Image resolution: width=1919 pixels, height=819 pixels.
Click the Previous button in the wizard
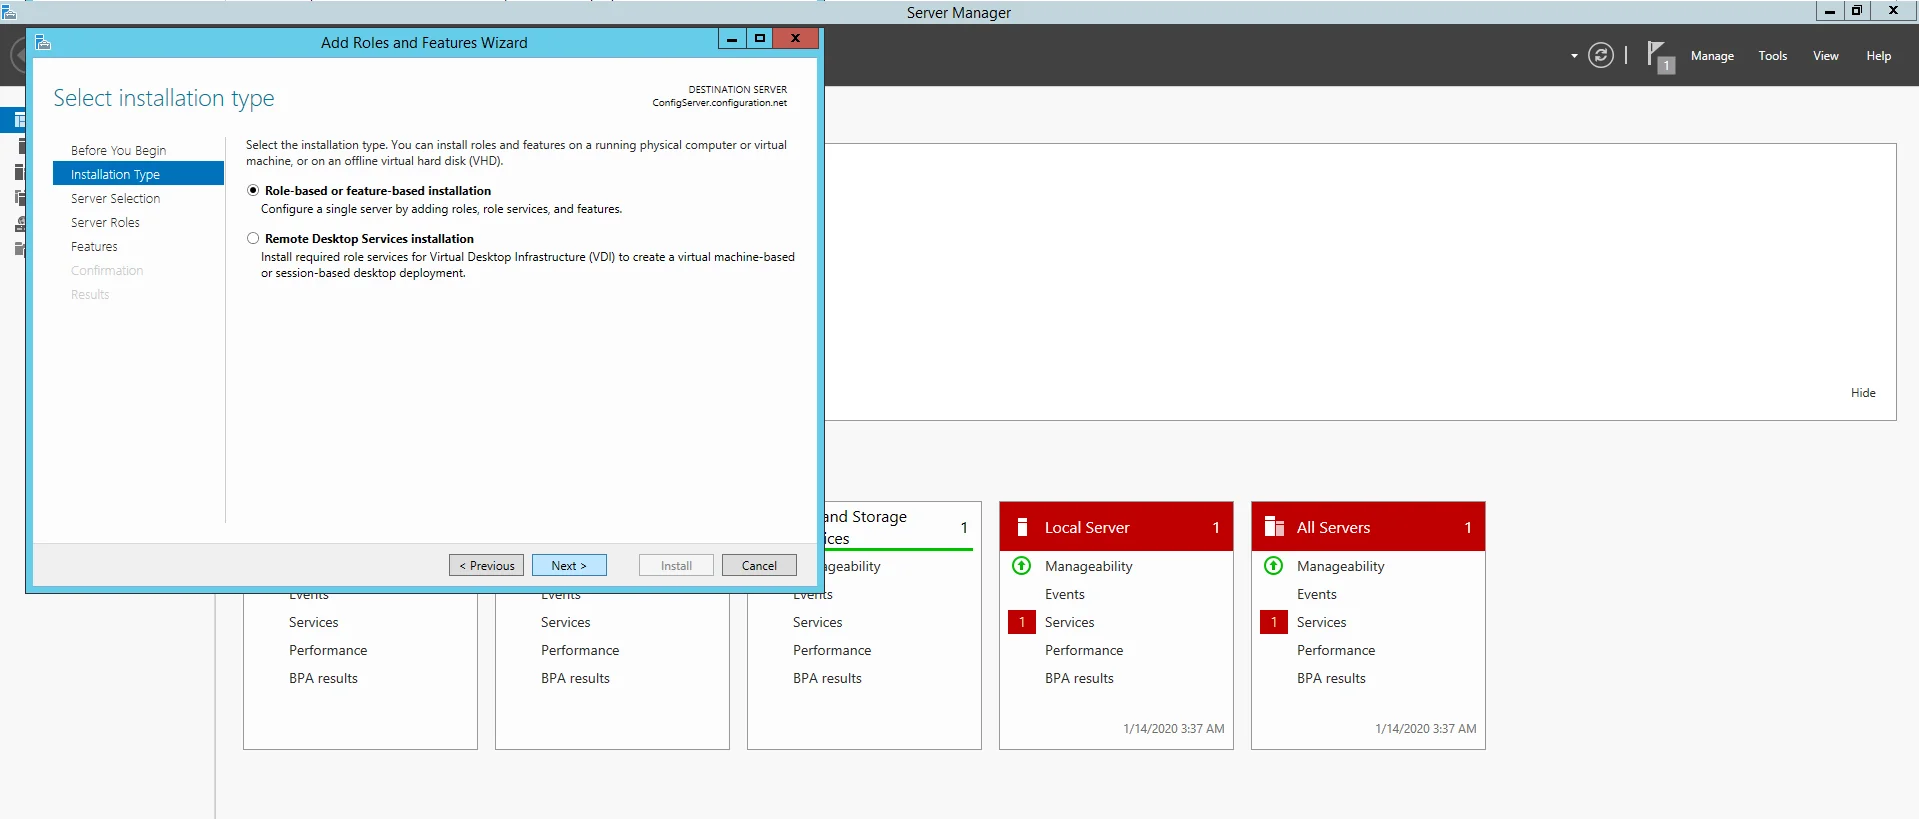pyautogui.click(x=486, y=565)
